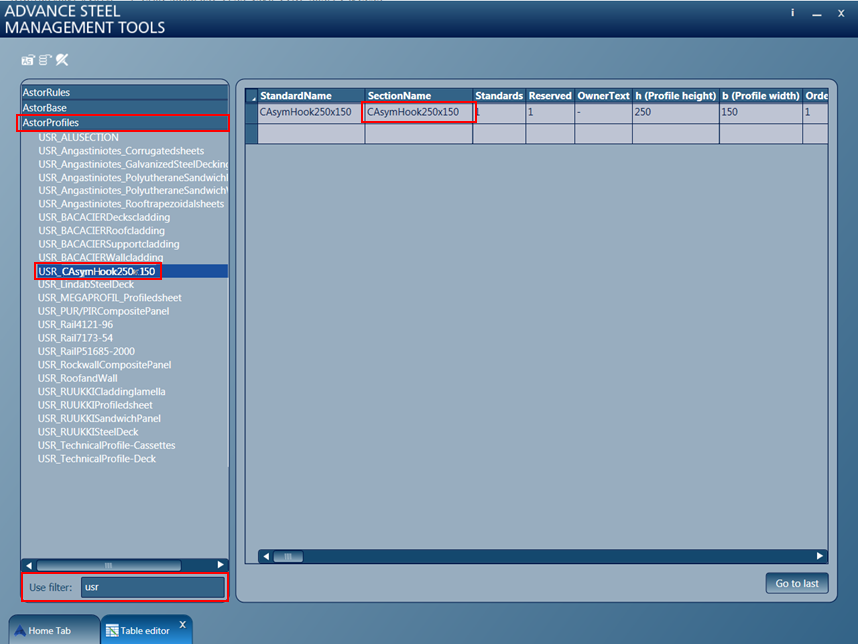Click the OwnerText cell showing '-'
The height and width of the screenshot is (644, 859).
click(x=603, y=112)
